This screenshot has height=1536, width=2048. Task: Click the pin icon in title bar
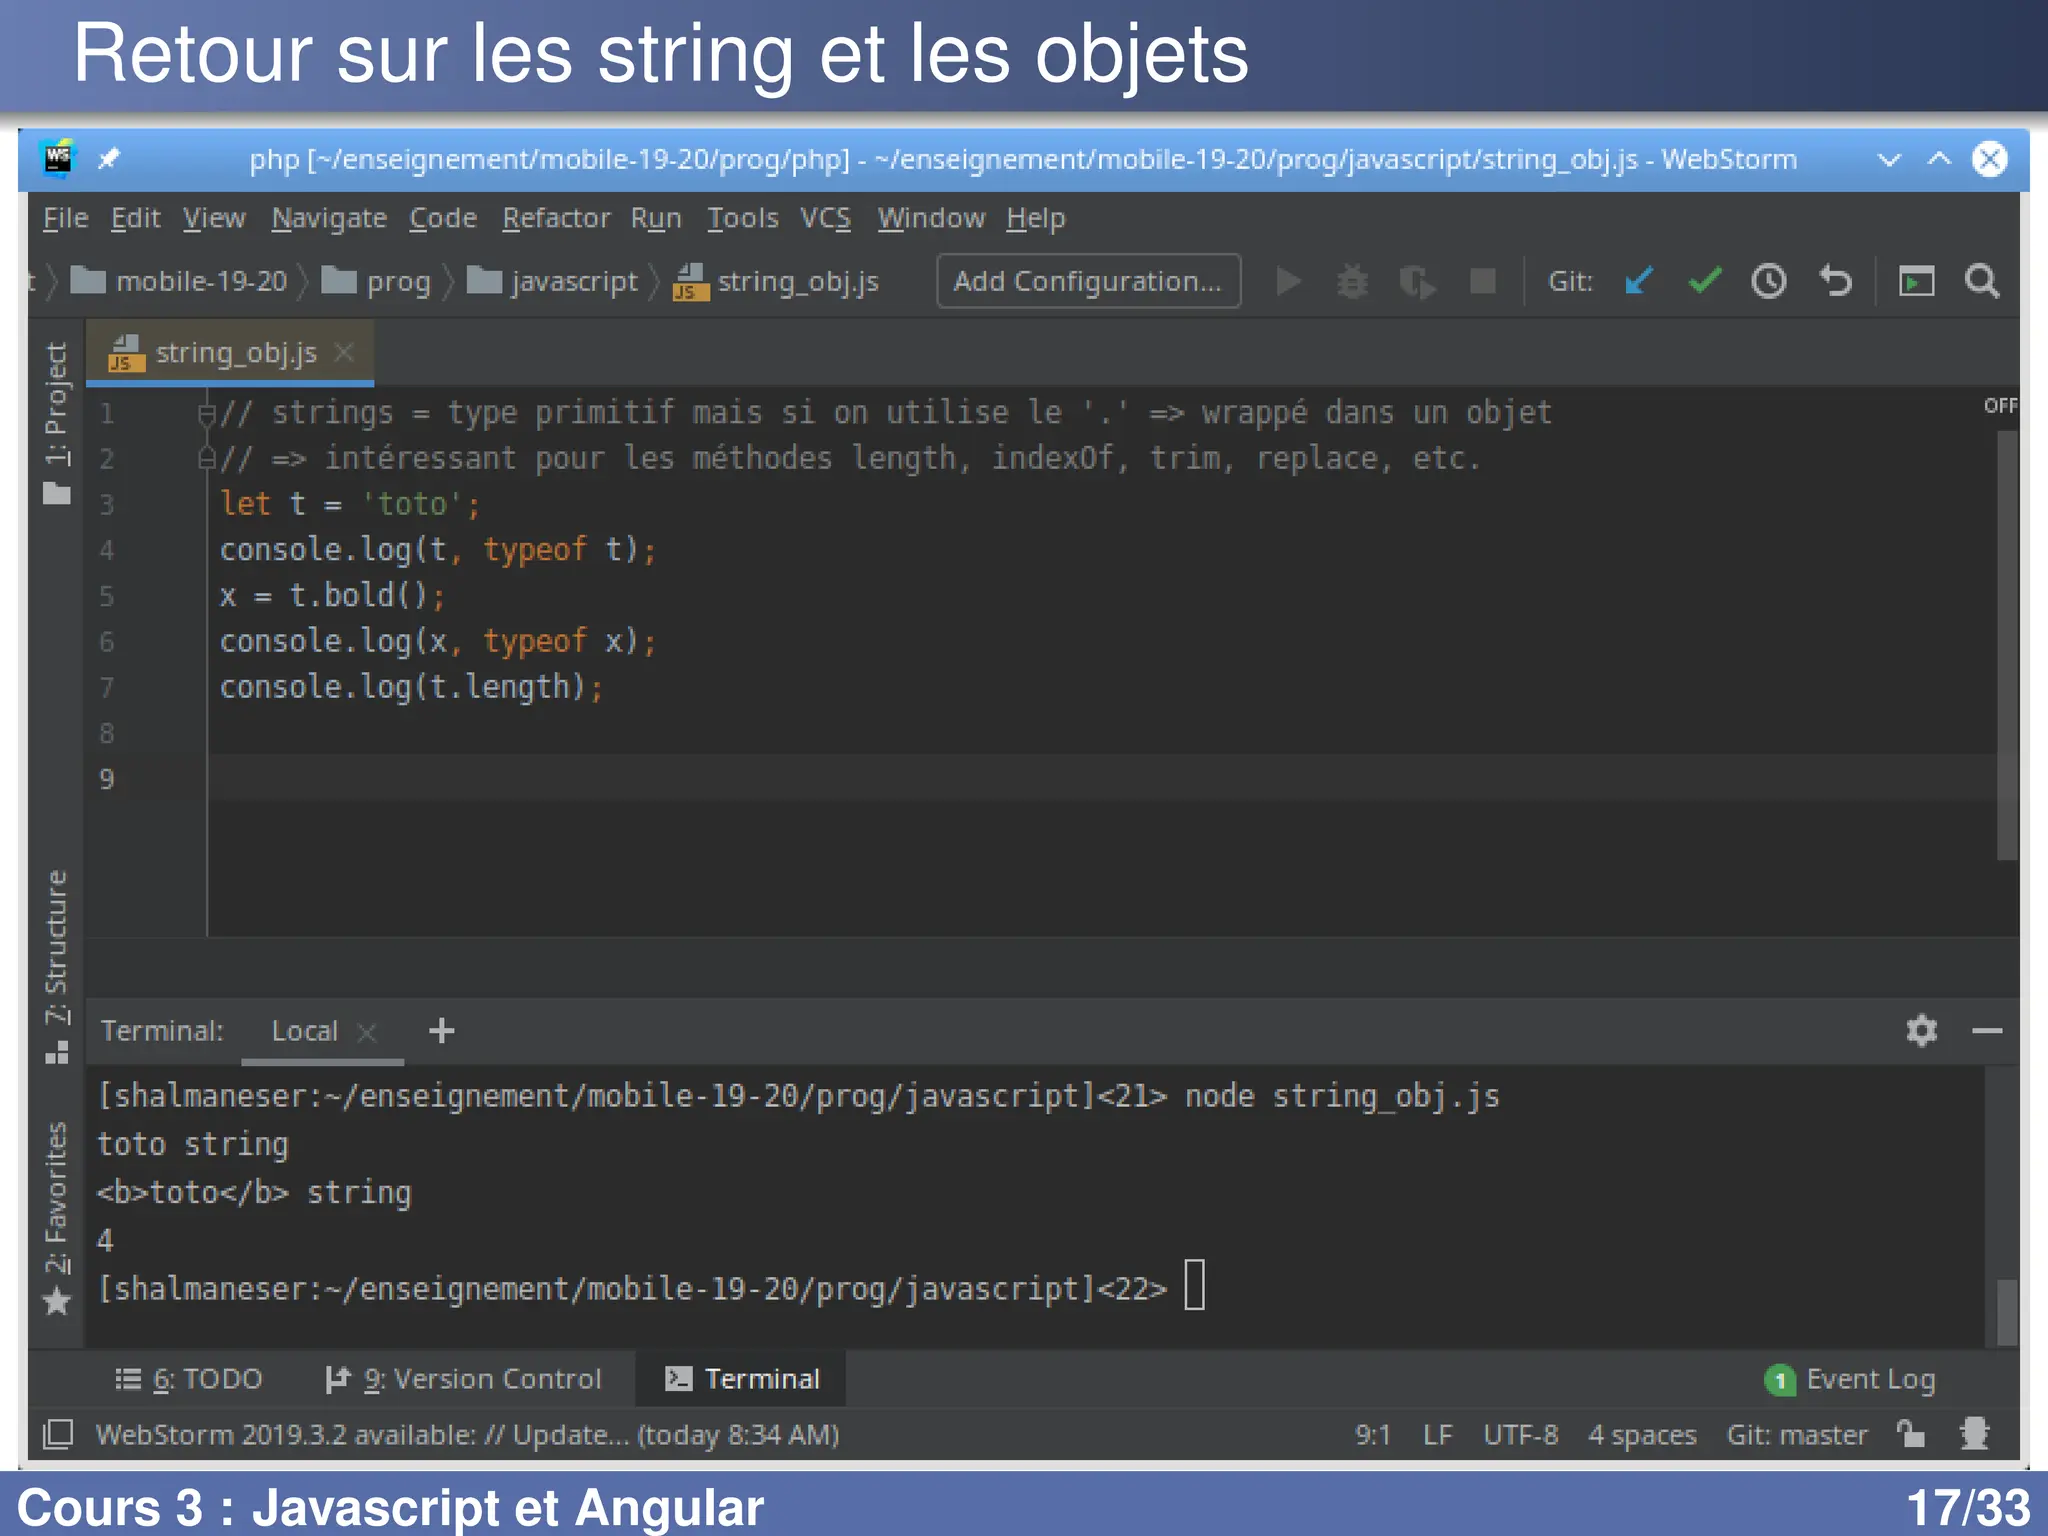tap(109, 159)
